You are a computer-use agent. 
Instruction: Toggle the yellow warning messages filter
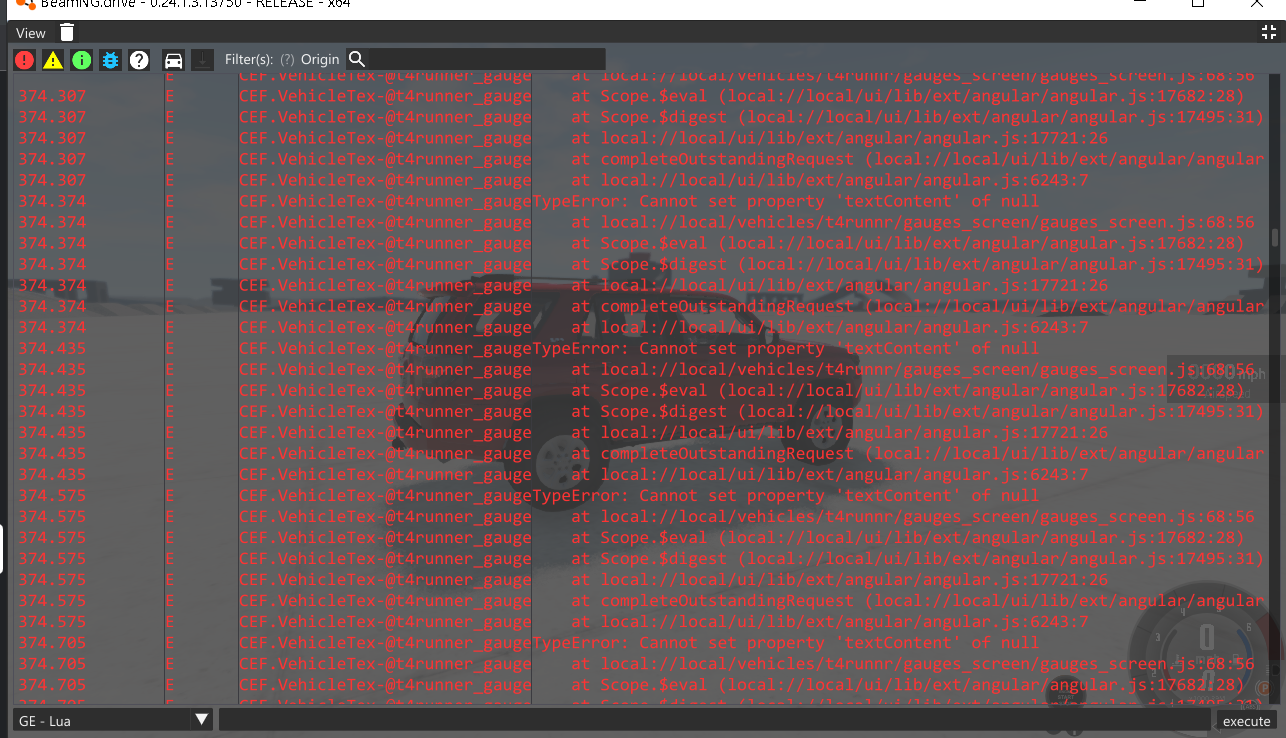[x=53, y=60]
